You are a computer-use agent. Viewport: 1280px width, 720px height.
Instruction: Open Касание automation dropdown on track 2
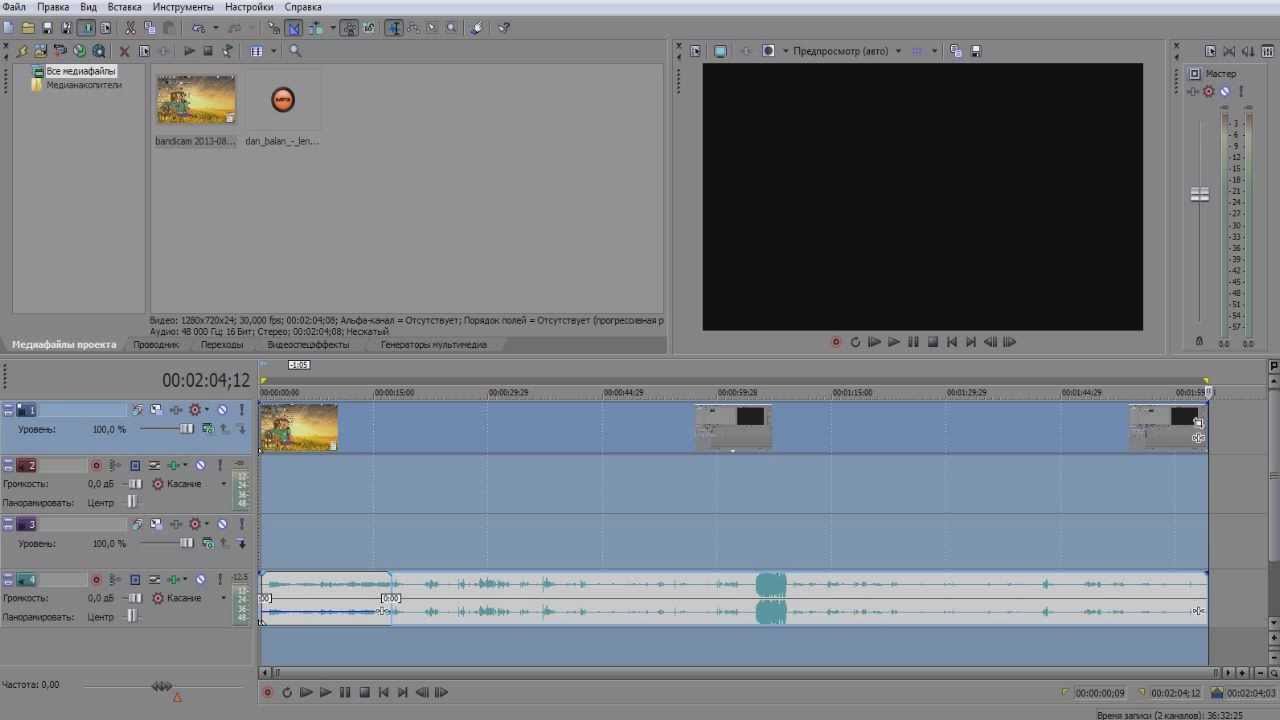pos(224,484)
